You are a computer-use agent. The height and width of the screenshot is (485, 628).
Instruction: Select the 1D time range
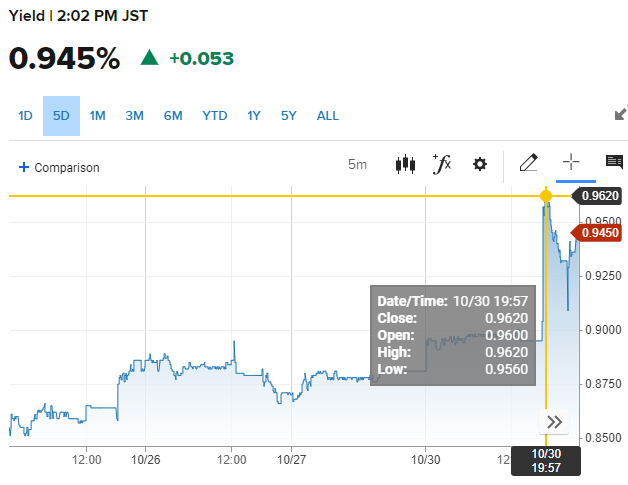(26, 115)
